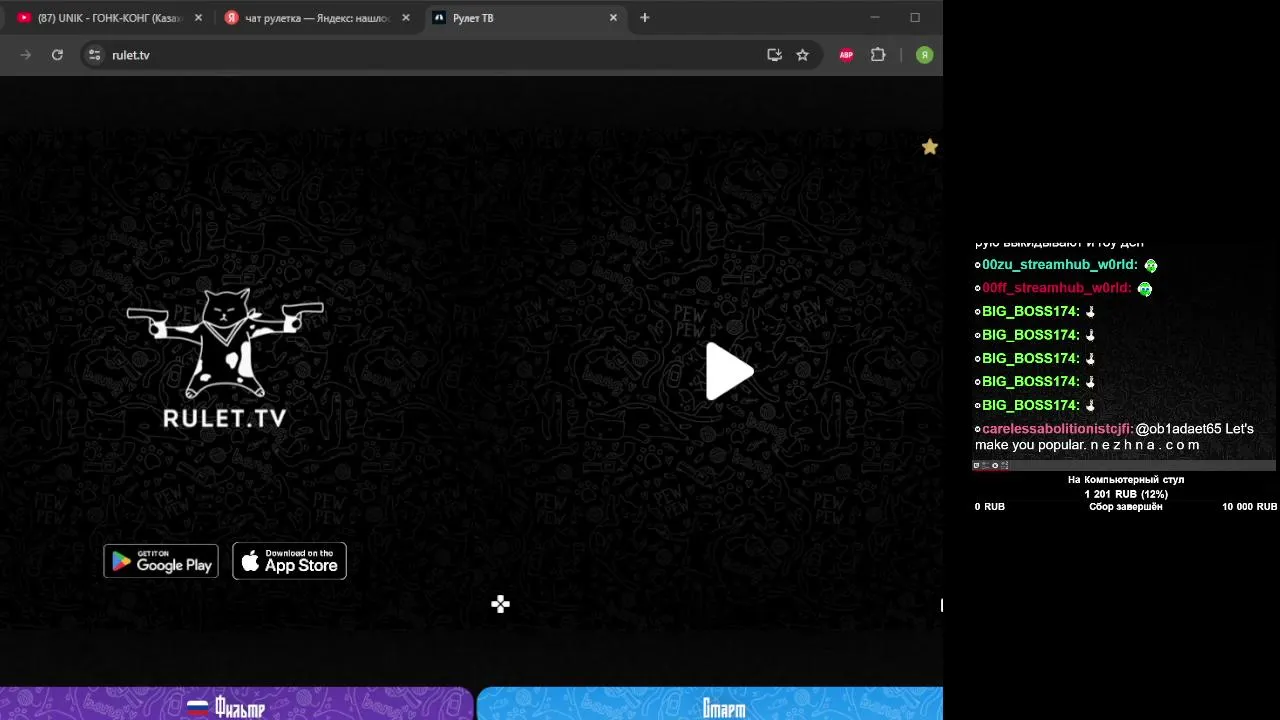
Task: Open the ABP ad blocker extension
Action: (x=846, y=55)
